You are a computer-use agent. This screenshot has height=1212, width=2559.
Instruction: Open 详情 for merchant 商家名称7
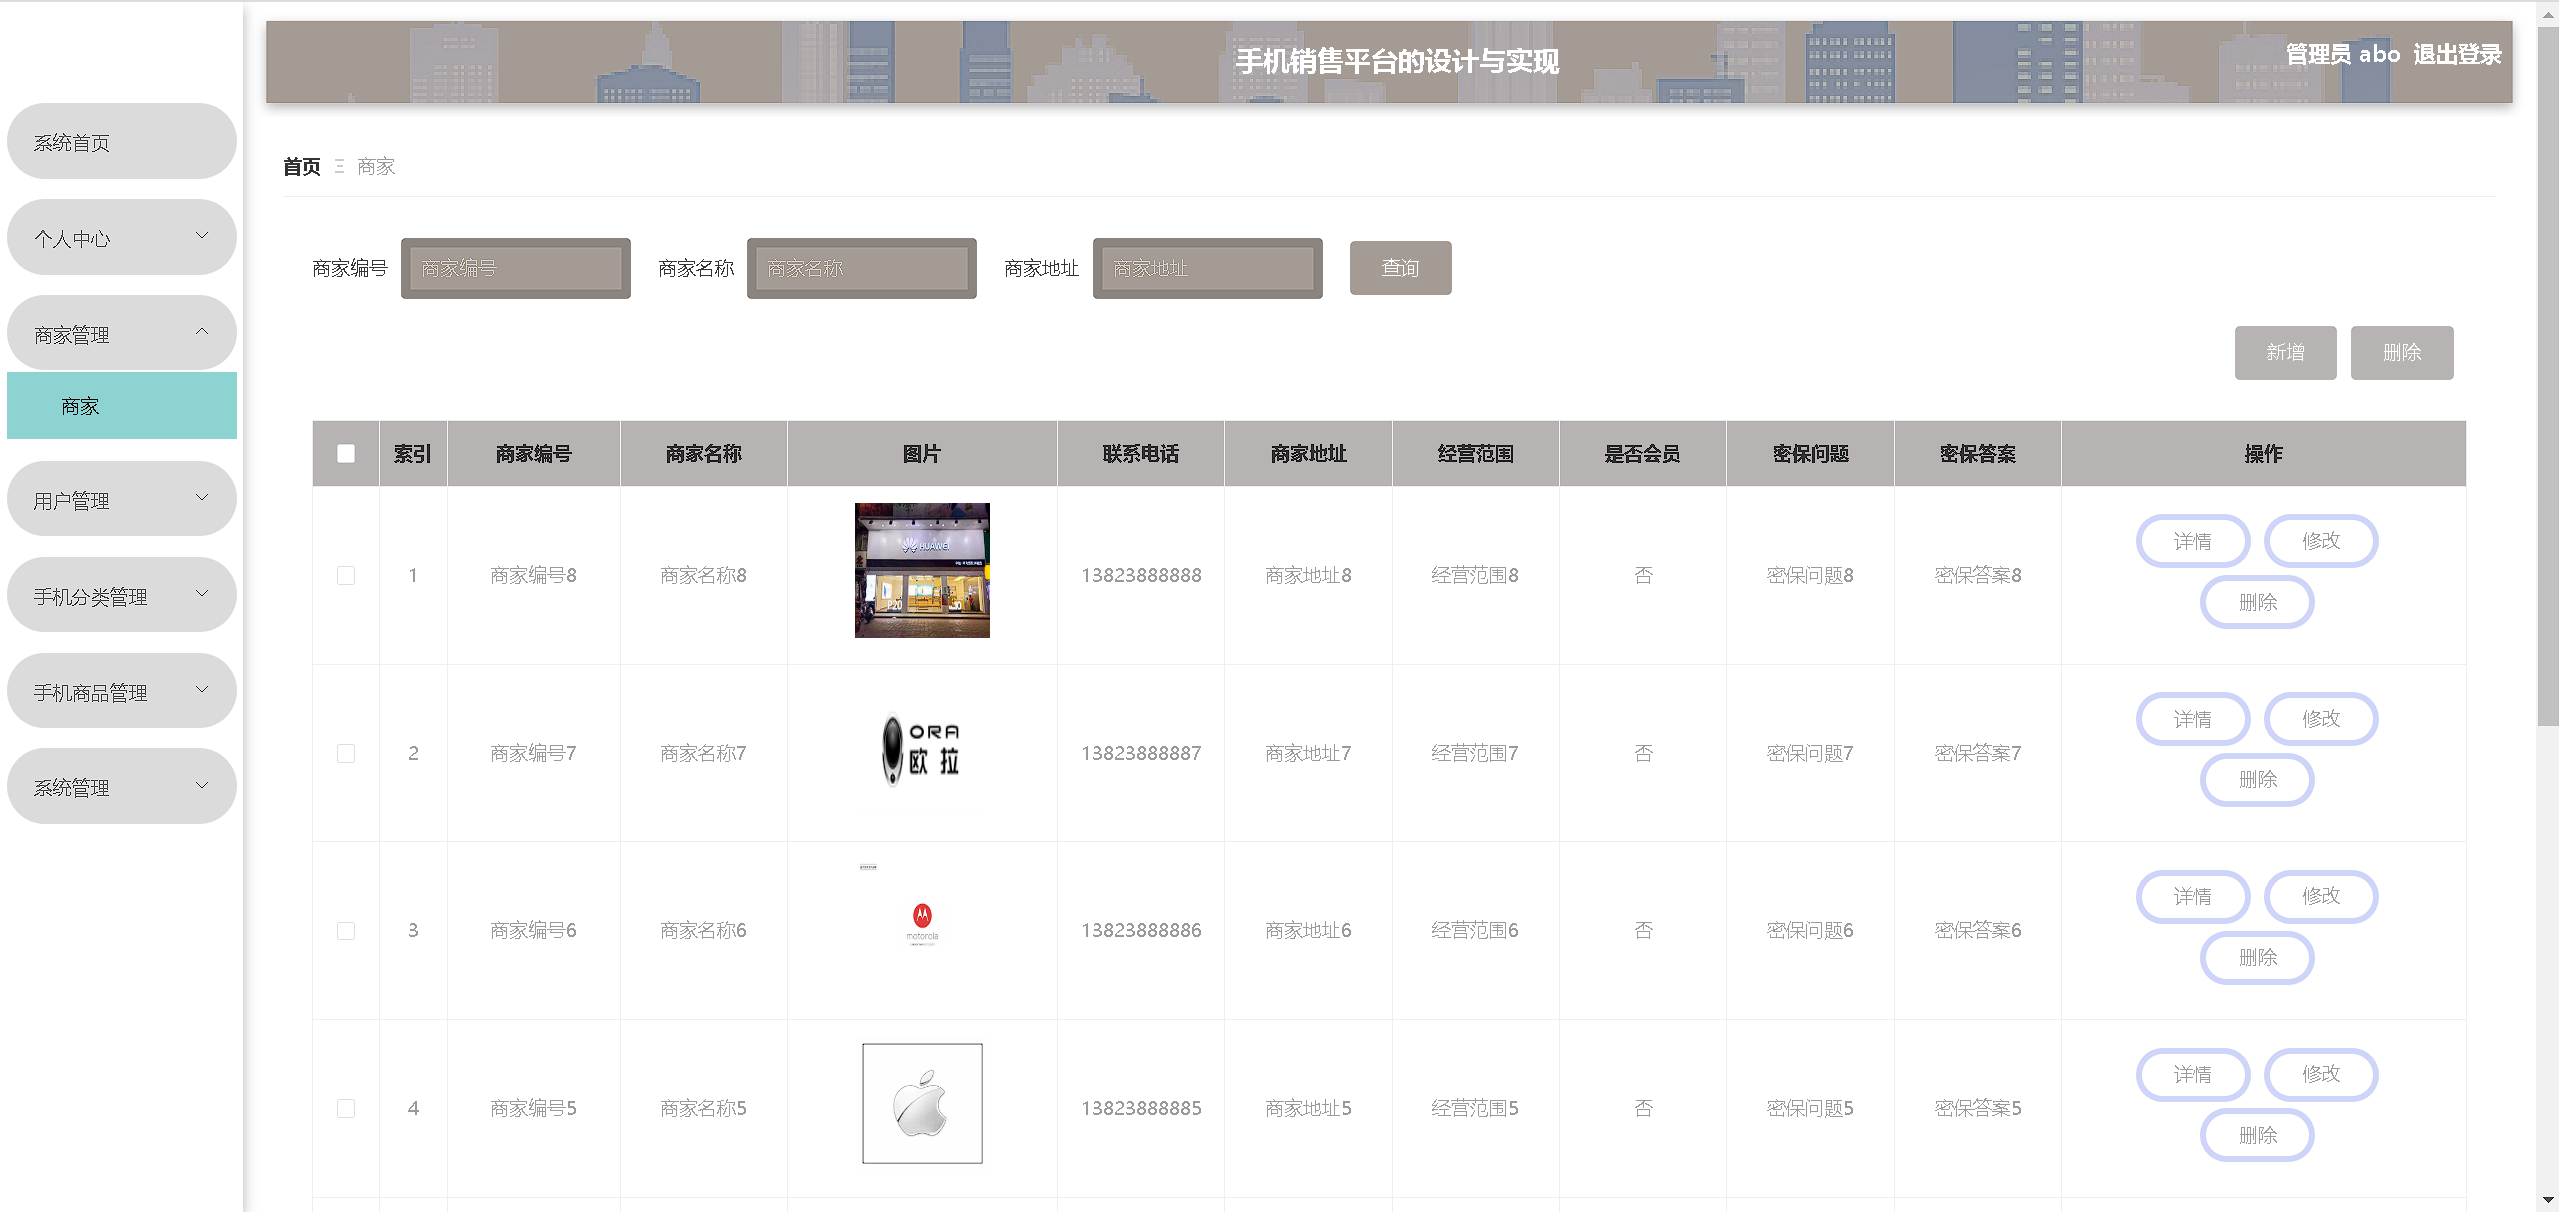2192,719
